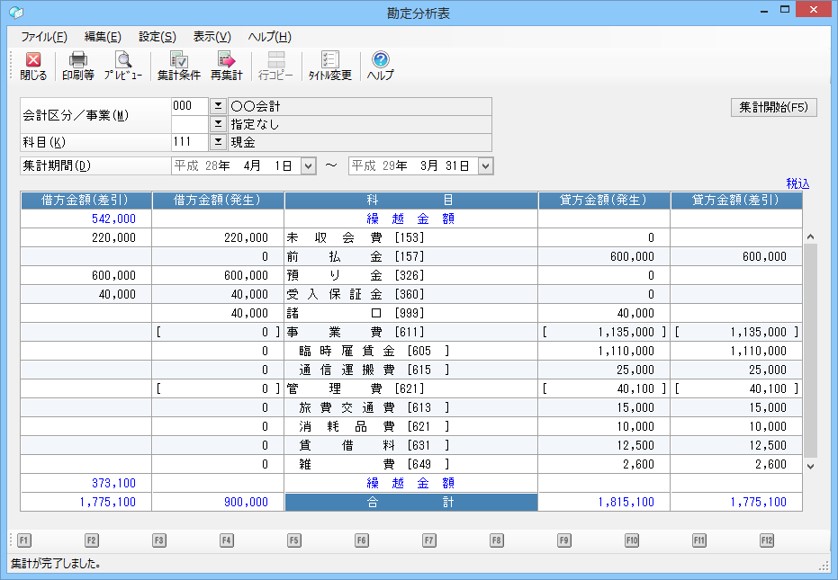Open the 表示(V) menu
838x580 pixels.
click(x=211, y=37)
